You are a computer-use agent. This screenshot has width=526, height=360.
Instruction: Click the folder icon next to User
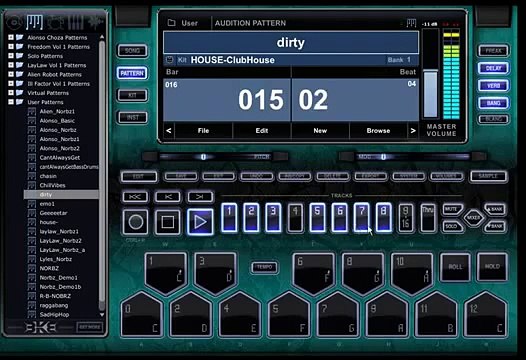coord(171,23)
